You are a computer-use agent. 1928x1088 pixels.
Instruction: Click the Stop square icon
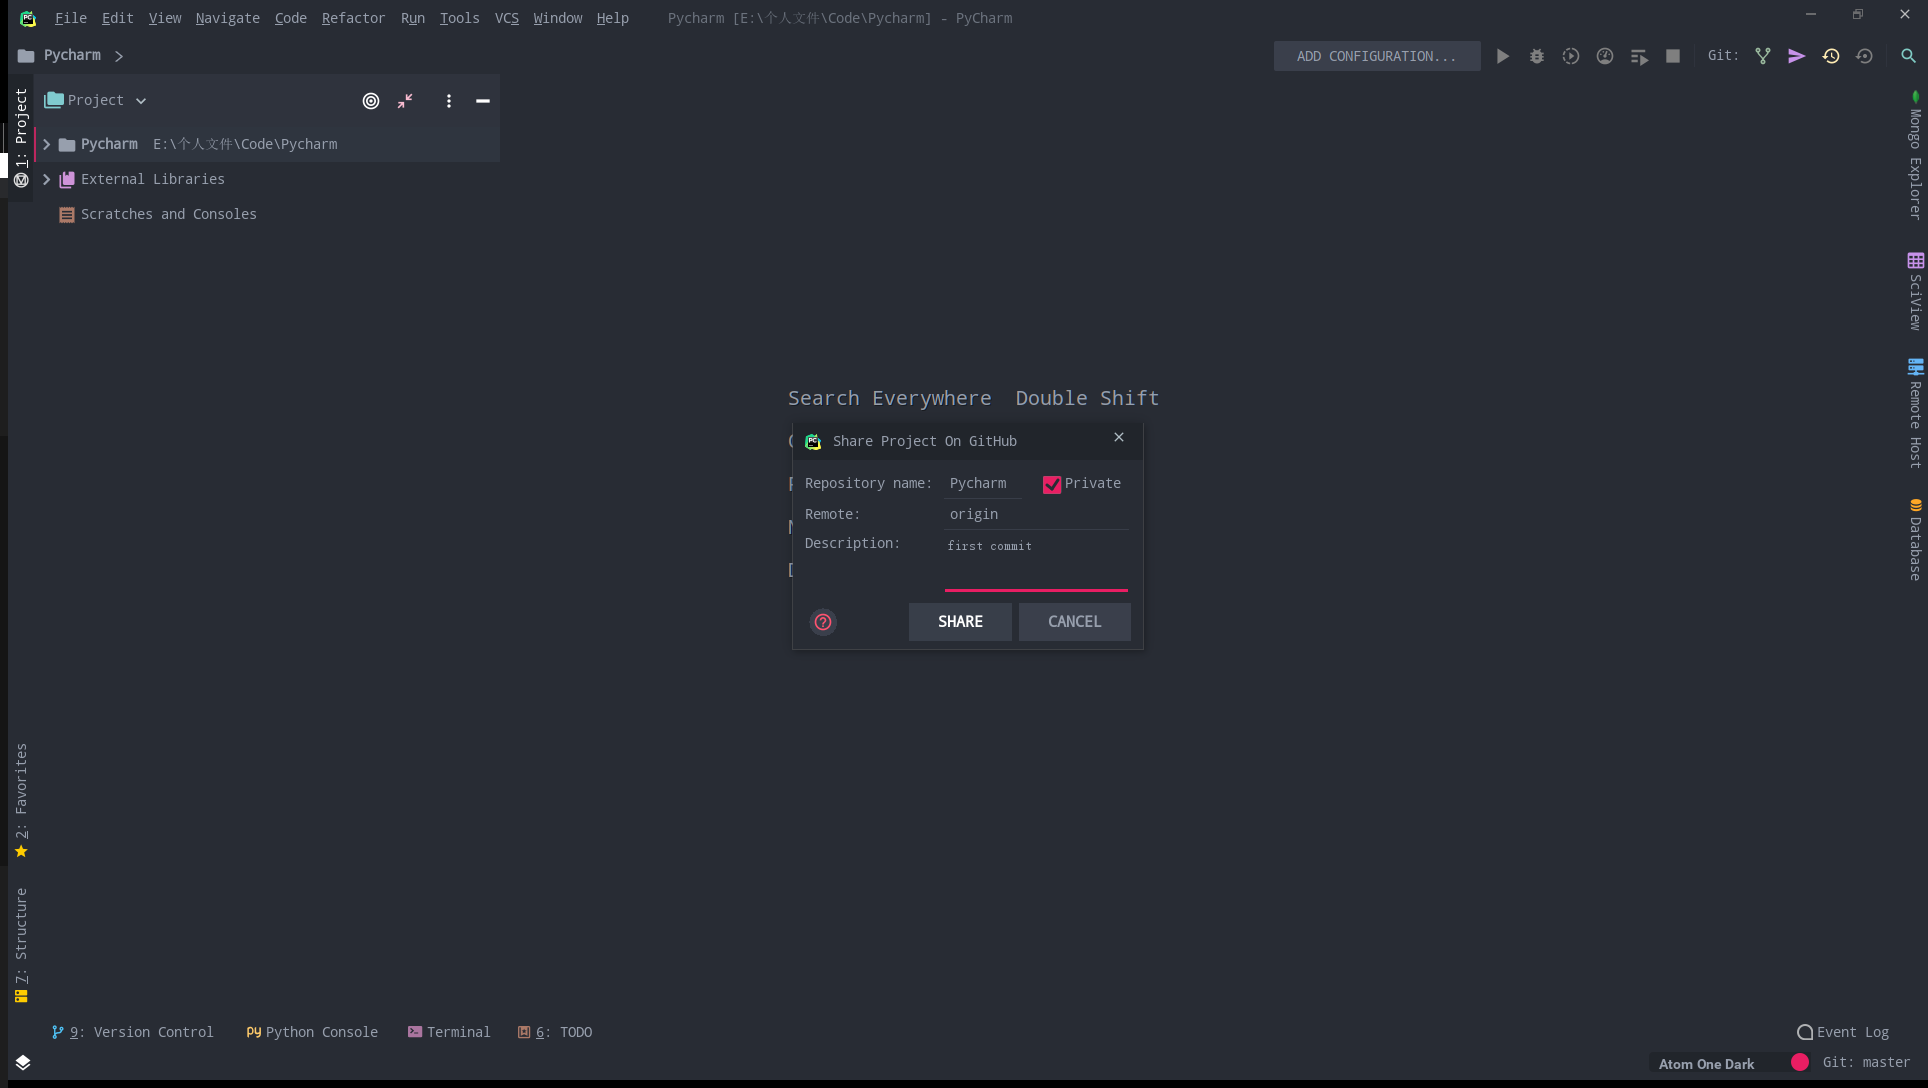(x=1673, y=57)
